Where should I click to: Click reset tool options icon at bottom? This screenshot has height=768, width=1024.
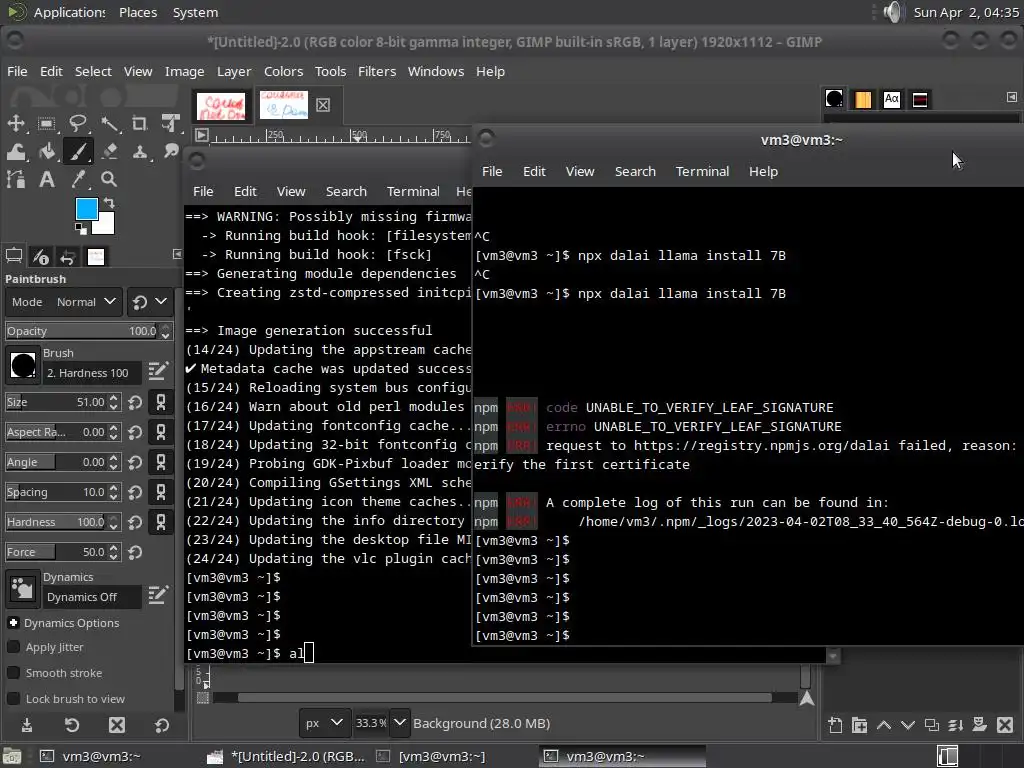tap(161, 725)
